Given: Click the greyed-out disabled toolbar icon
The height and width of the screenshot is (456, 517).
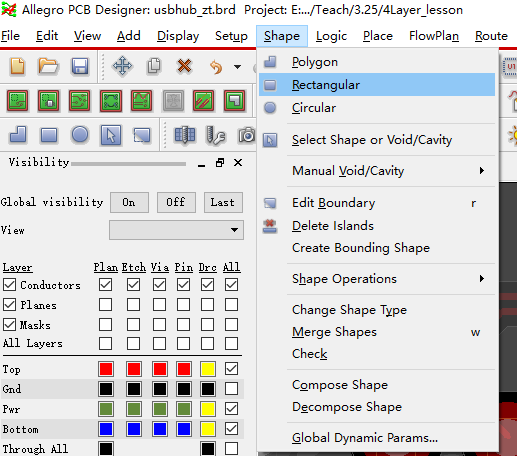Looking at the screenshot, I should click(x=173, y=100).
